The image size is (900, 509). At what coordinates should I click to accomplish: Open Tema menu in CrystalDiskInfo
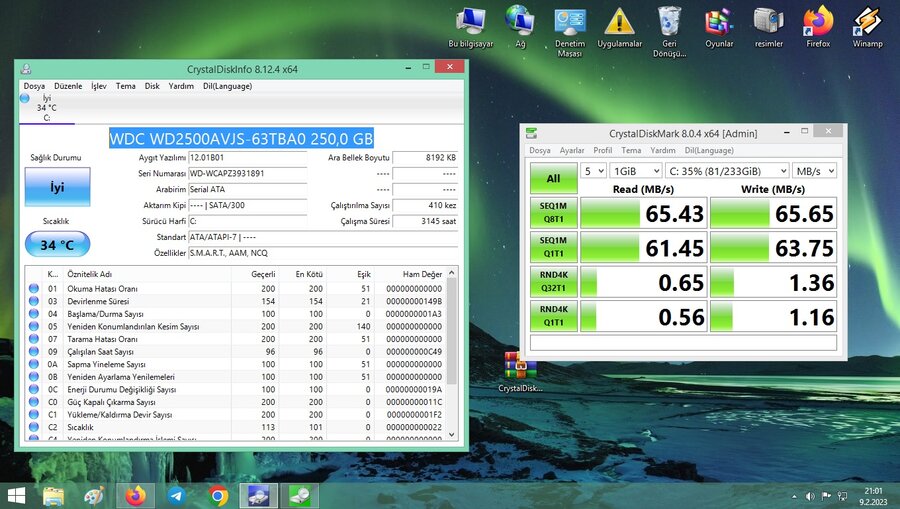[x=126, y=86]
